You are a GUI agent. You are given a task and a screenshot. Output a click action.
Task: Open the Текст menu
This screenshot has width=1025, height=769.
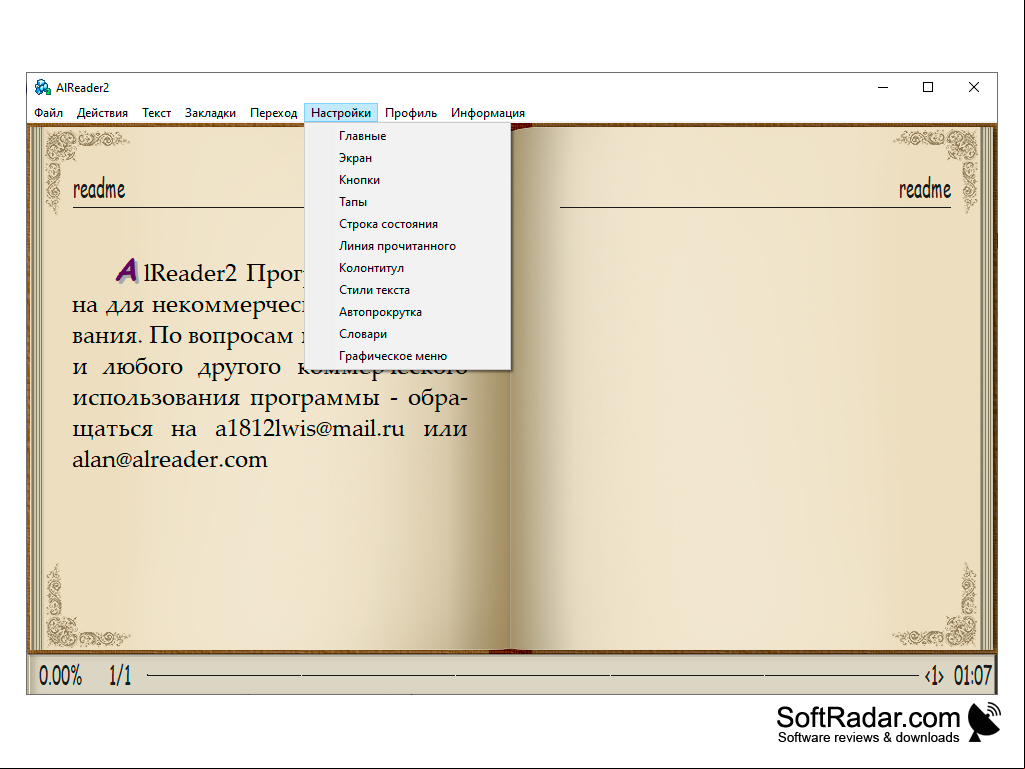156,112
